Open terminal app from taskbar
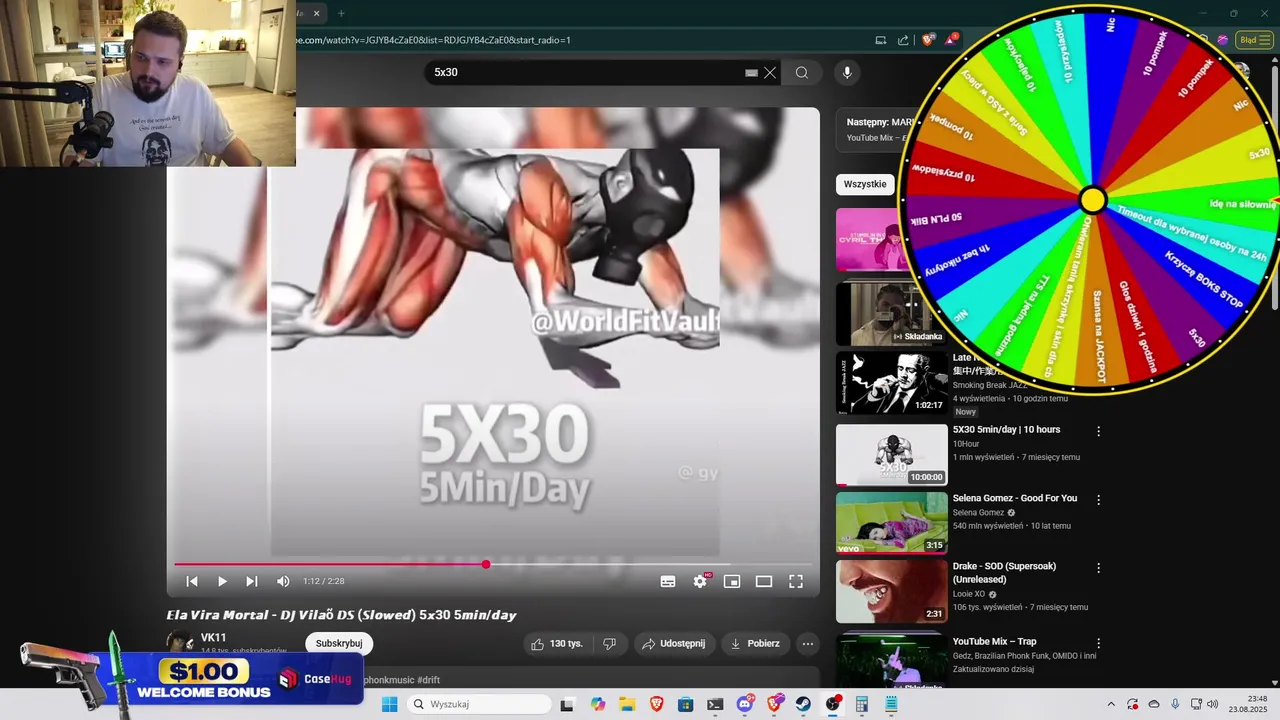Viewport: 1280px width, 720px height. click(715, 704)
